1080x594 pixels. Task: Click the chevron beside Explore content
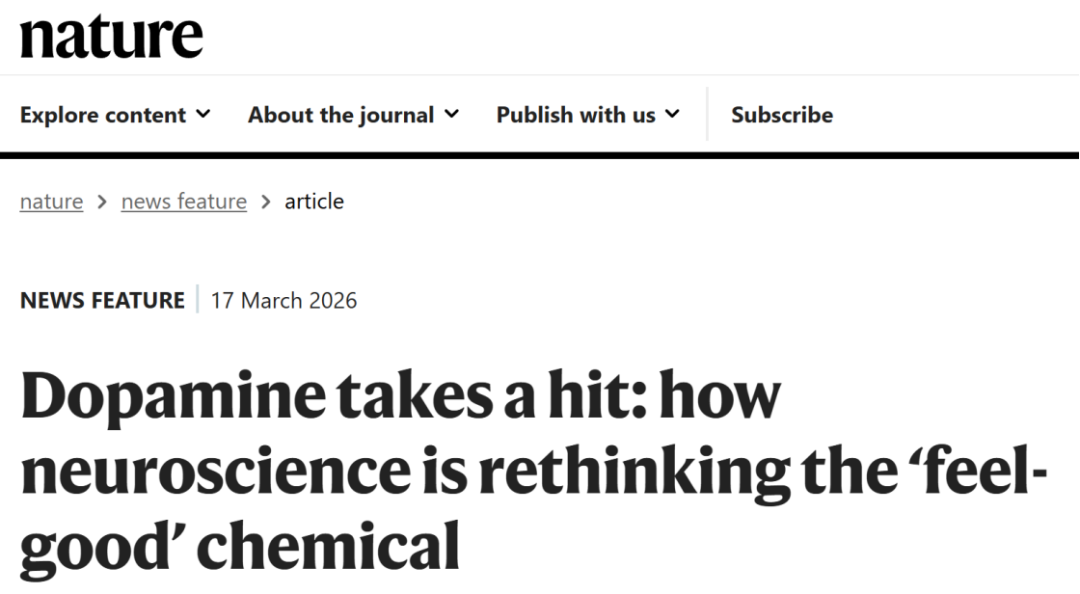coord(203,114)
